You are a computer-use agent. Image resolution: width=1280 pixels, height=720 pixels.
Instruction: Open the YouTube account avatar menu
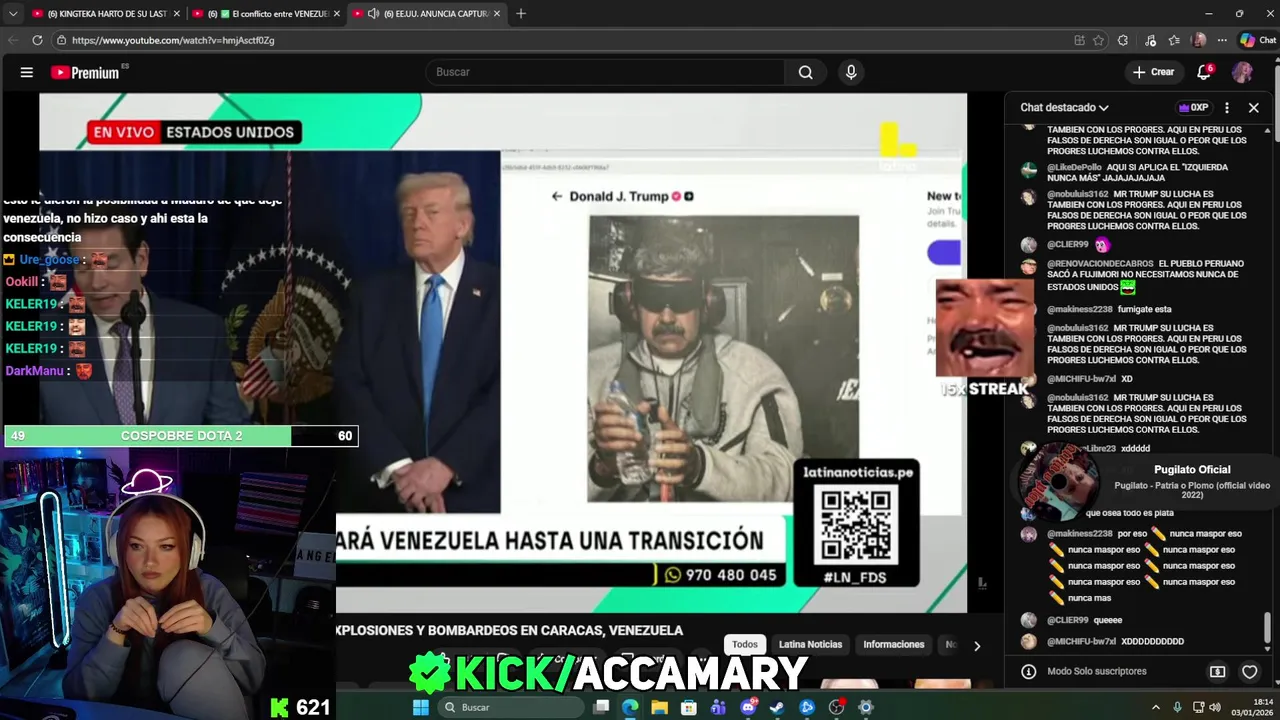(x=1242, y=72)
